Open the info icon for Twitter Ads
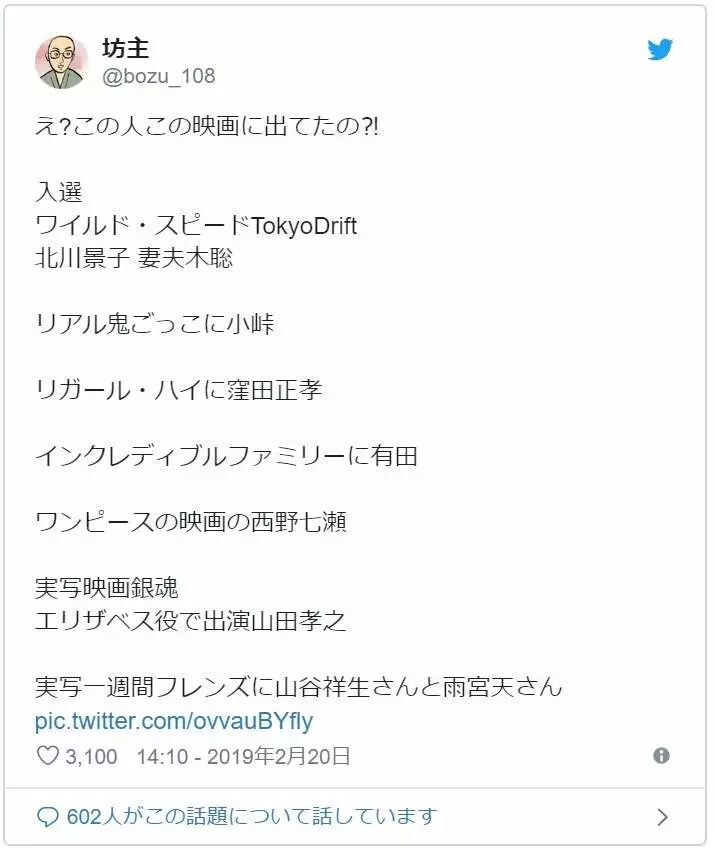This screenshot has height=849, width=715. (x=661, y=755)
